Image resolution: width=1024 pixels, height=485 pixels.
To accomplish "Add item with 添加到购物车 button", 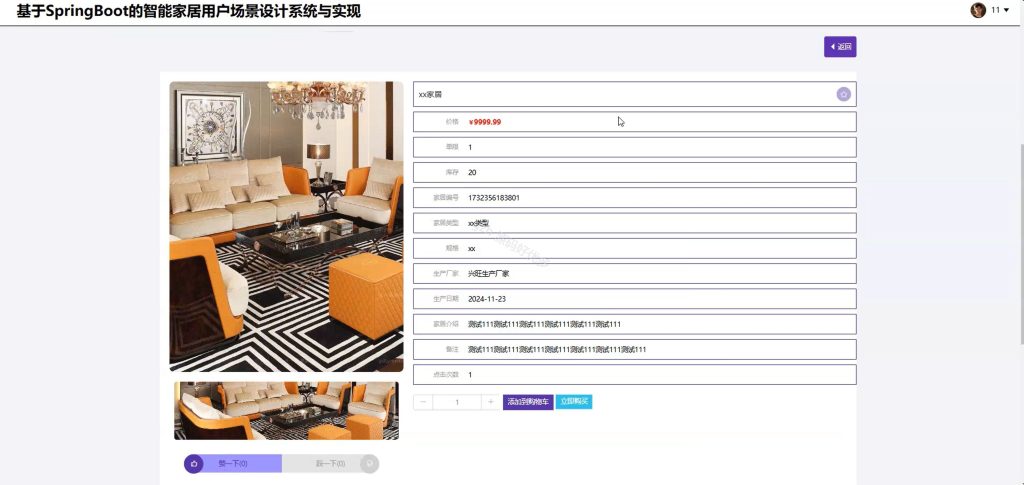I will (528, 402).
